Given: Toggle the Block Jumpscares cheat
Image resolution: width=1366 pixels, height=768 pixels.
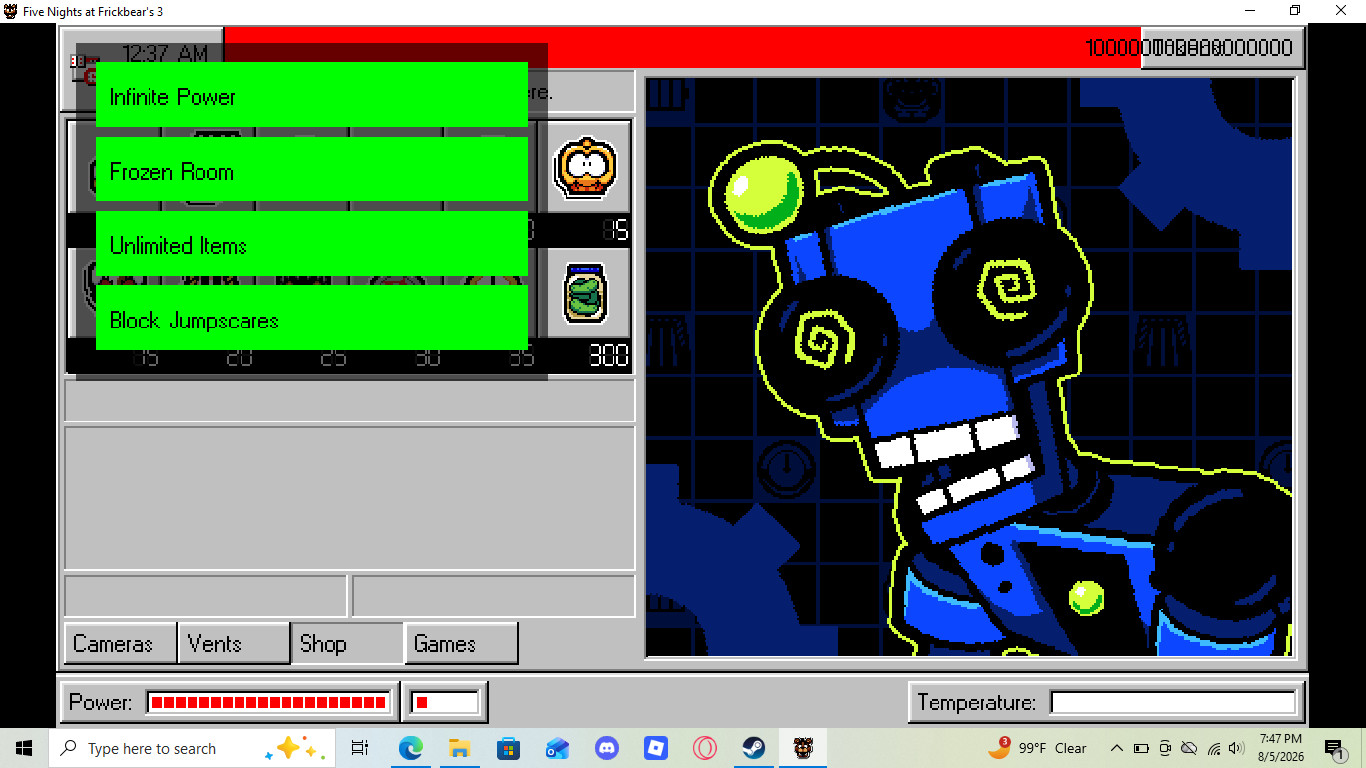Looking at the screenshot, I should pyautogui.click(x=311, y=317).
